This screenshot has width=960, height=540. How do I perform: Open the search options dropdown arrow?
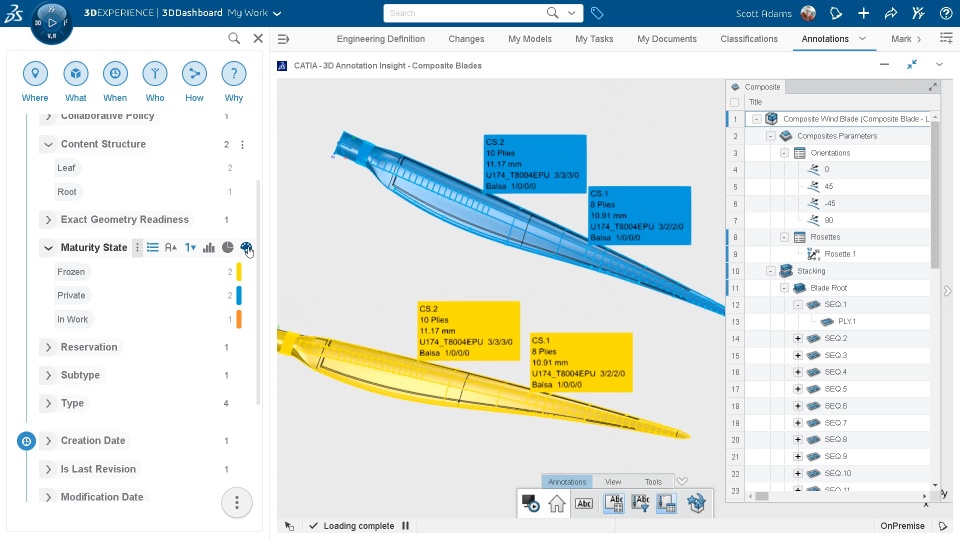(572, 13)
